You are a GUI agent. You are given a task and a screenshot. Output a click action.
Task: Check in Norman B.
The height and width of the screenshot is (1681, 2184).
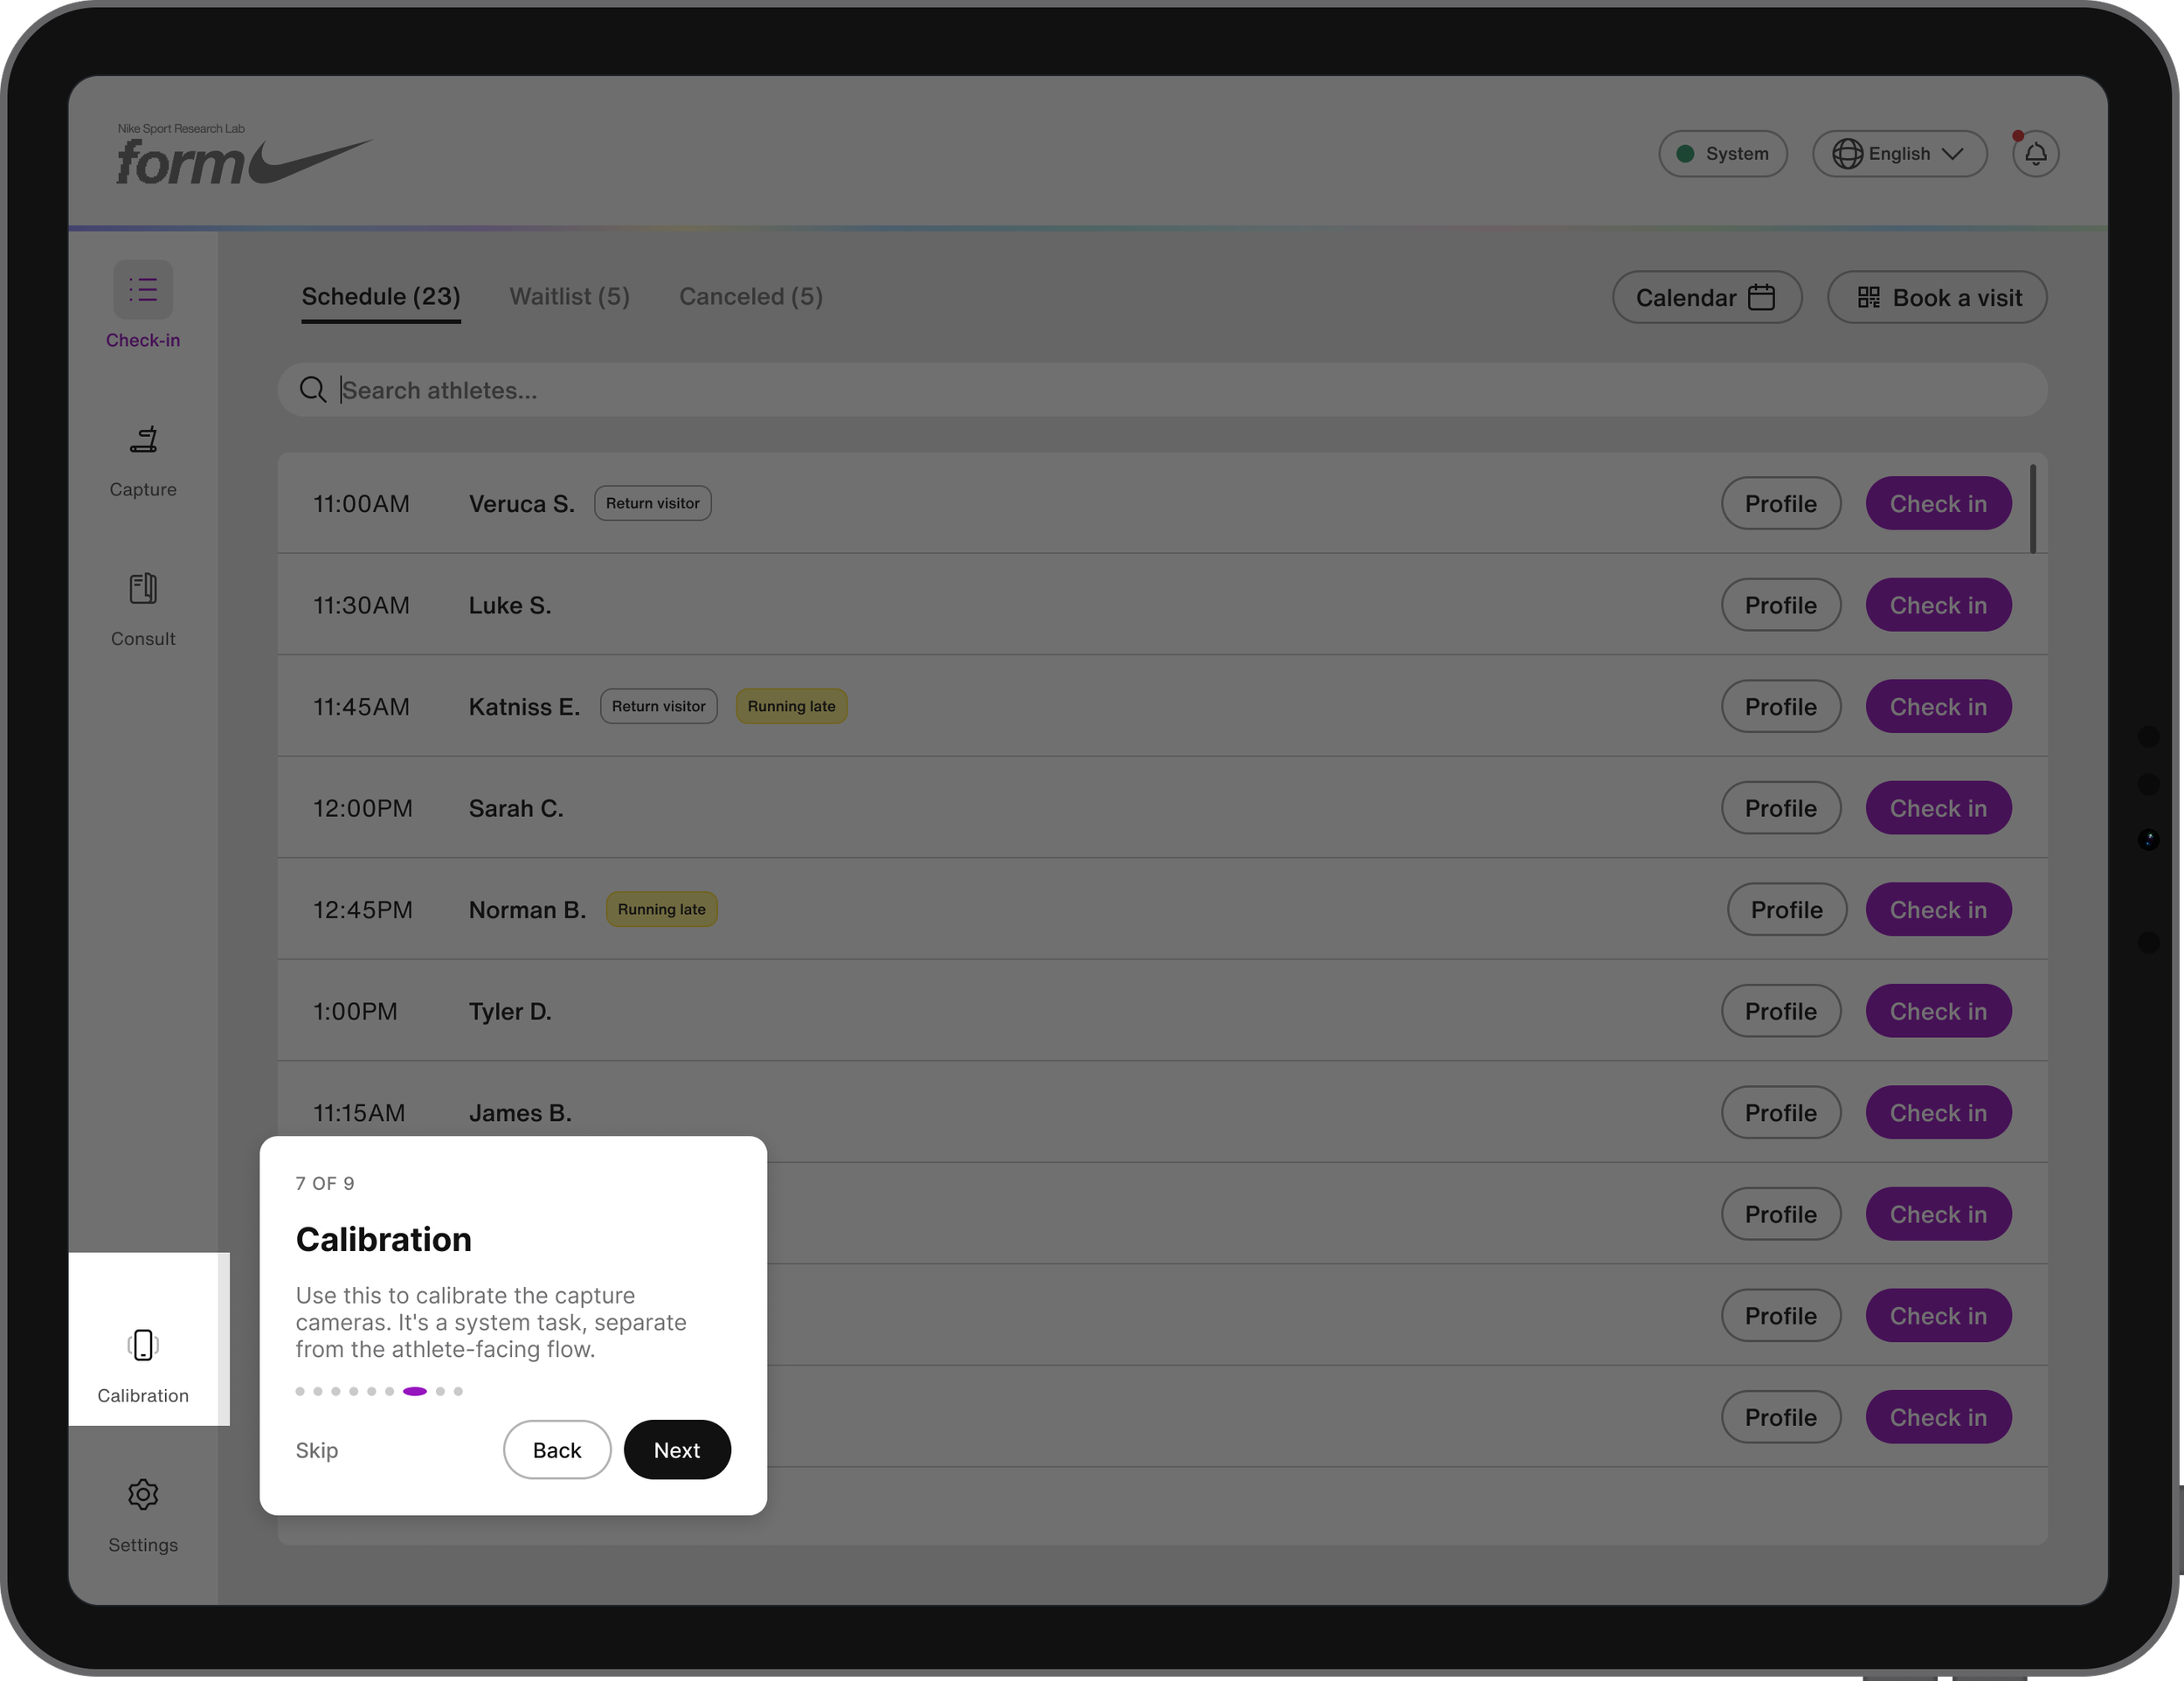pyautogui.click(x=1937, y=909)
